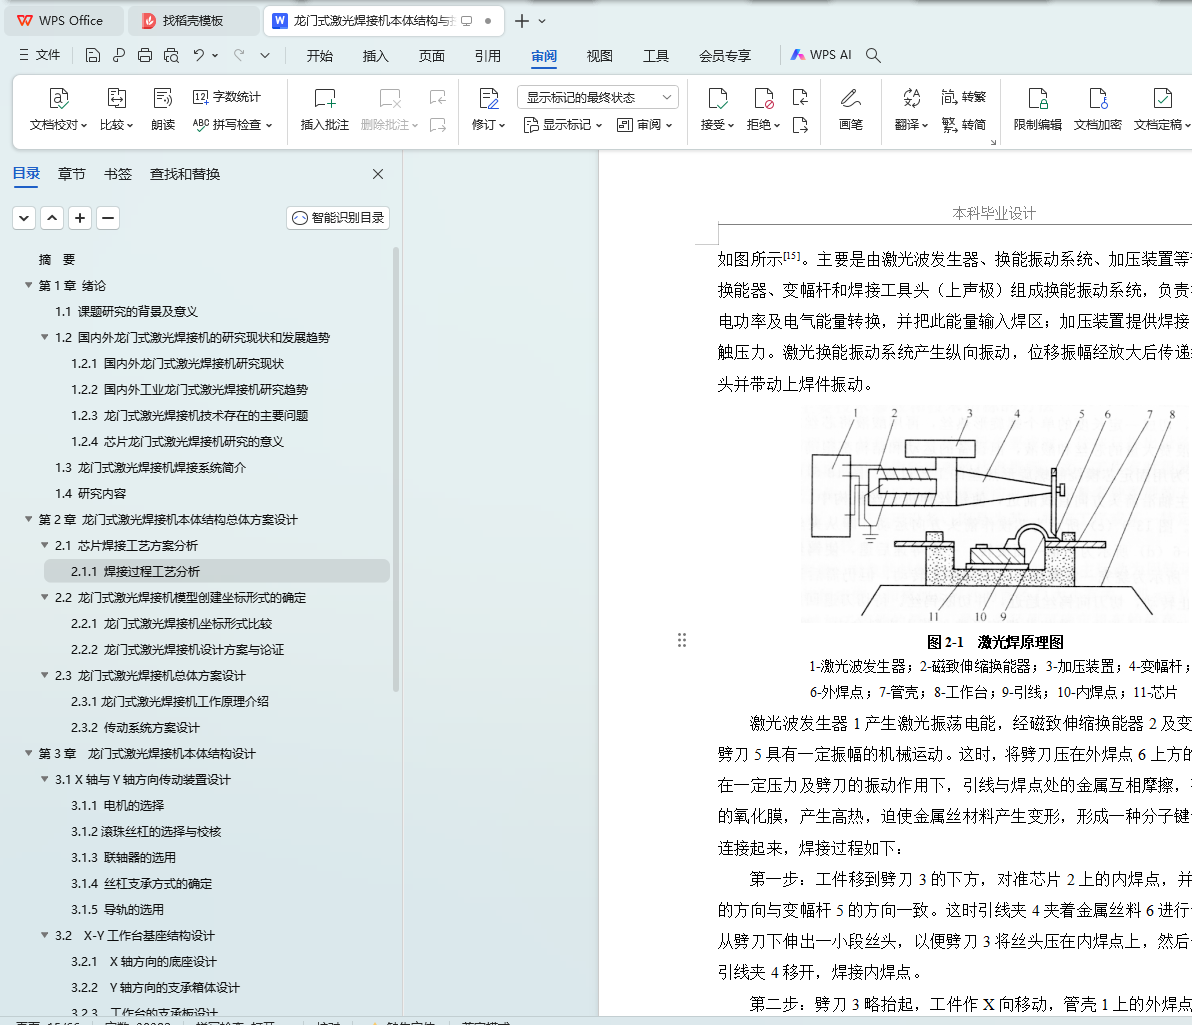Collapse section 2.3 龙门式激光焊接机总体方案设计
This screenshot has height=1025, width=1192.
click(x=44, y=675)
